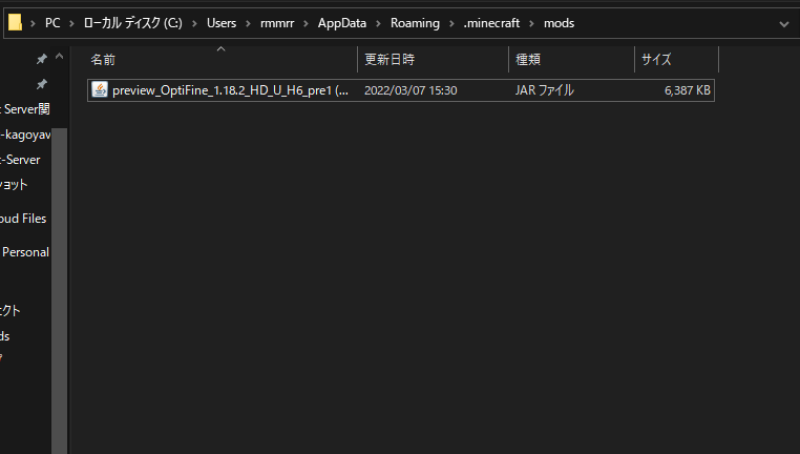Image resolution: width=800 pixels, height=454 pixels.
Task: Click the topmost pin icon in sidebar
Action: (x=42, y=59)
